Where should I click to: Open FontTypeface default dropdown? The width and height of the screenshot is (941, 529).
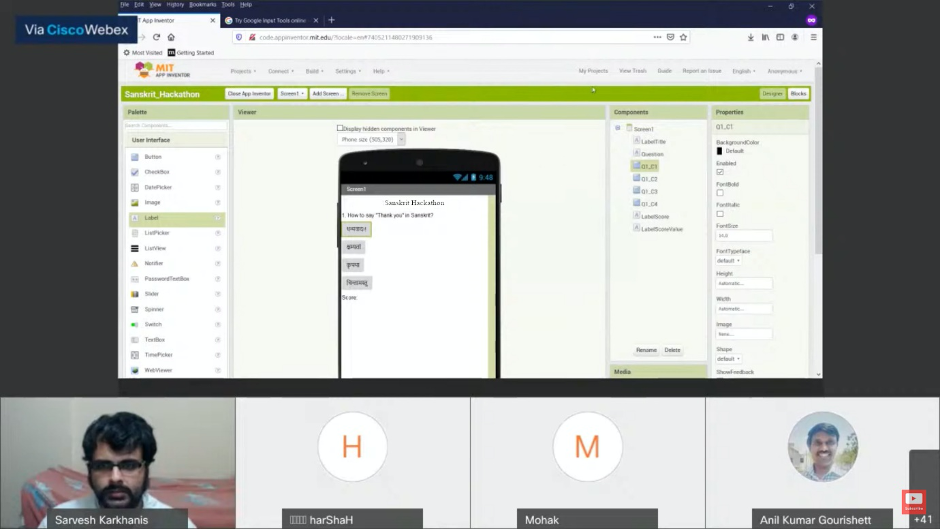(x=728, y=261)
